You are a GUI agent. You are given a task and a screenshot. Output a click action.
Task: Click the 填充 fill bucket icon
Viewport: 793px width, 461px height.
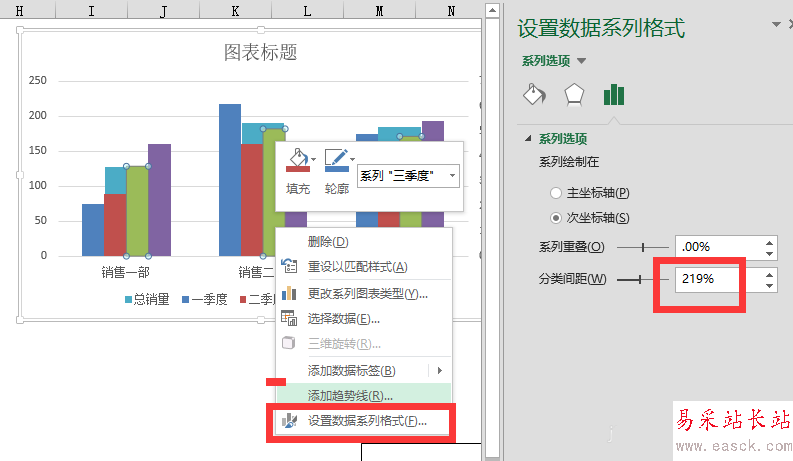point(297,160)
